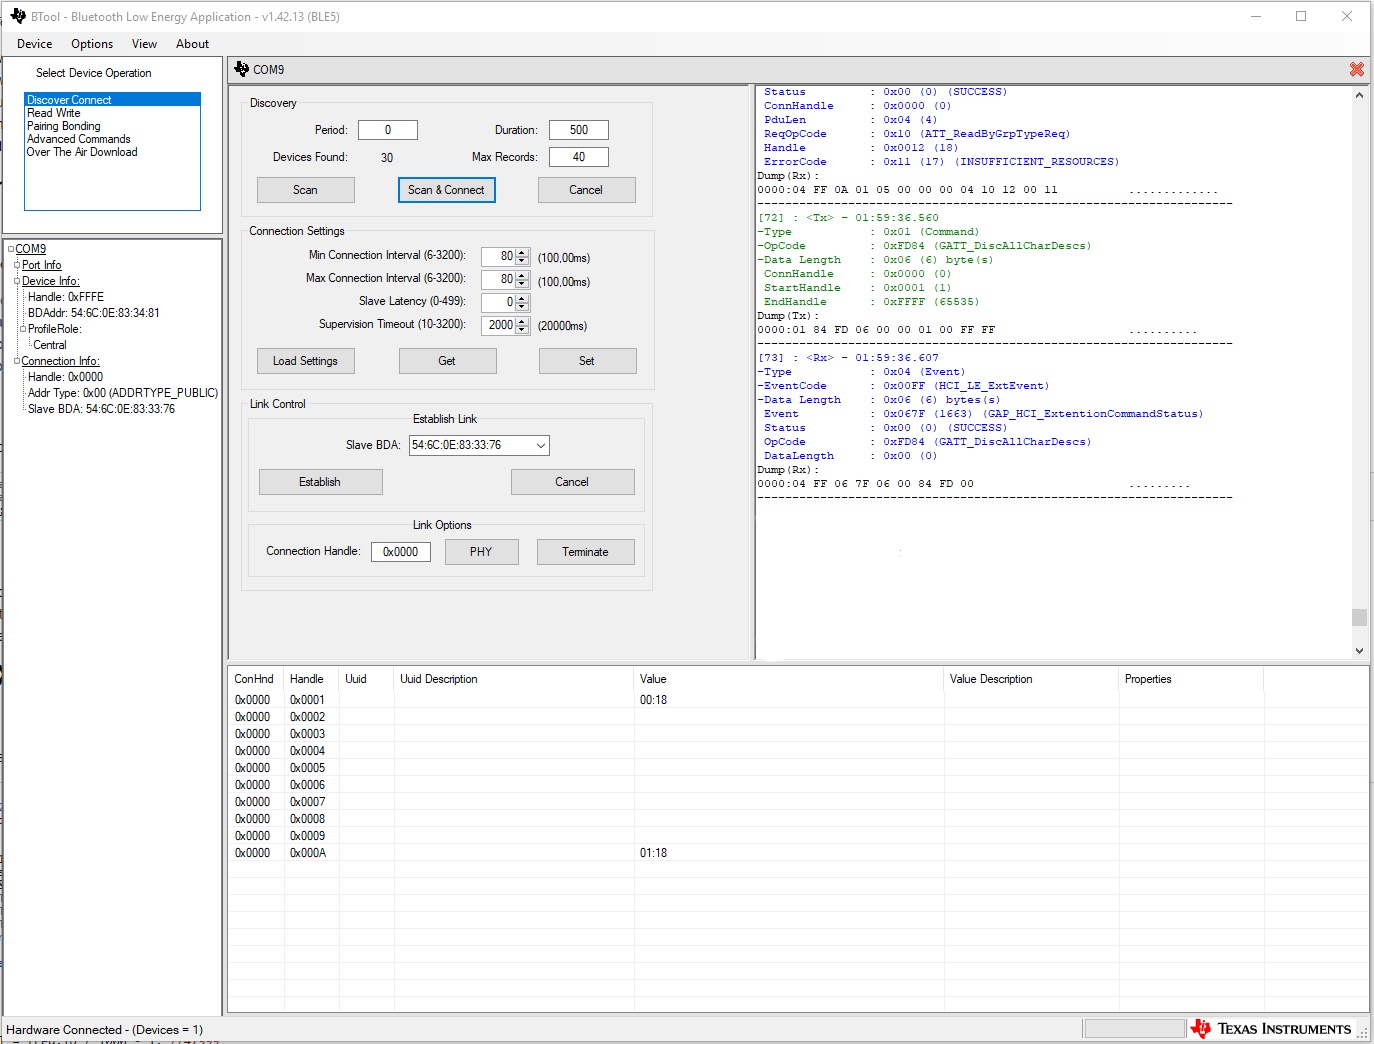This screenshot has height=1044, width=1374.
Task: Open the Device menu
Action: (x=35, y=44)
